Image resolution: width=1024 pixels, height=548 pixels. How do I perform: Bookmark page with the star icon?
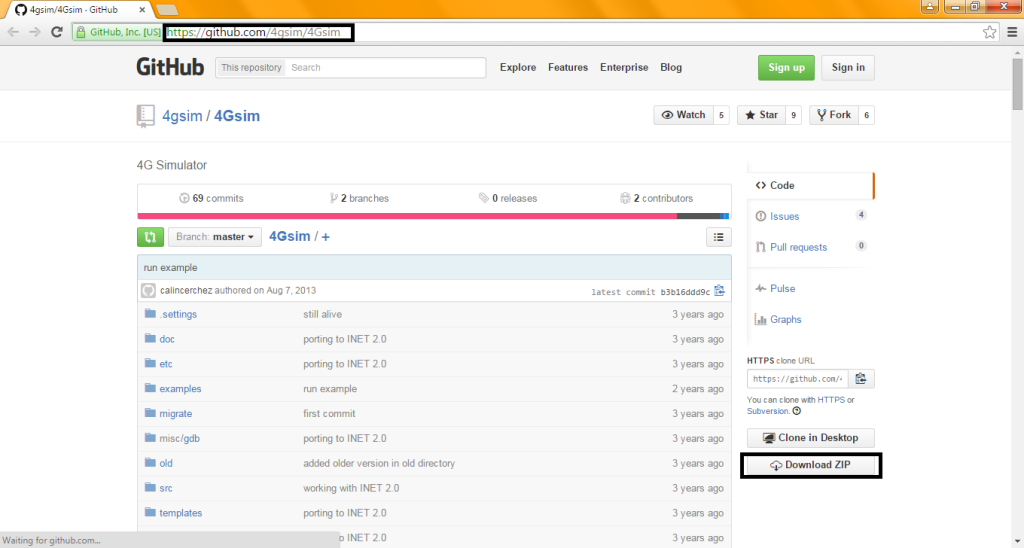[x=989, y=32]
